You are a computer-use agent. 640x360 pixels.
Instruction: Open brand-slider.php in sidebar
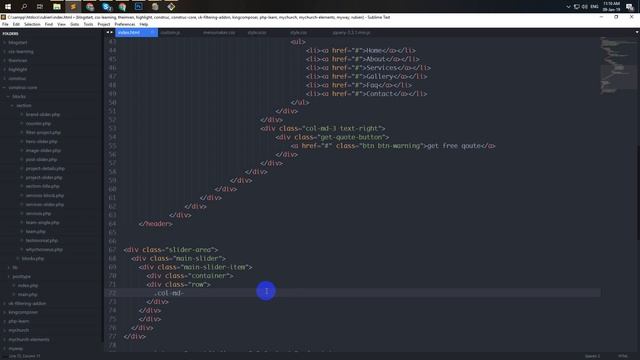(x=42, y=114)
